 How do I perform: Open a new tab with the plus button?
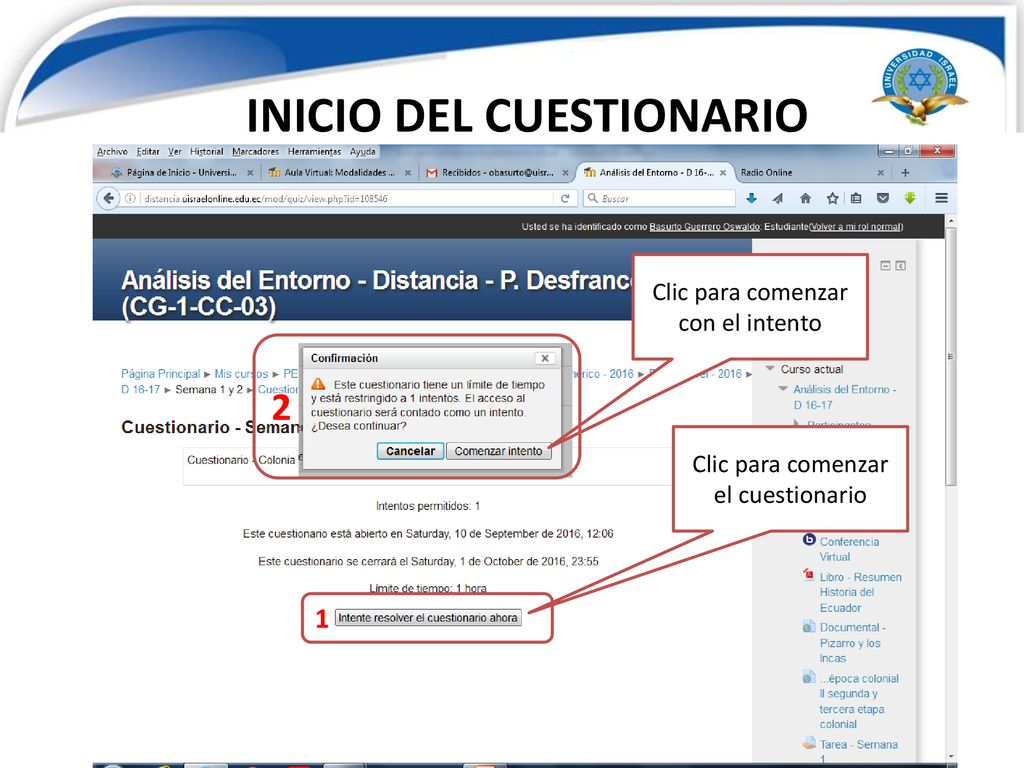click(x=905, y=172)
